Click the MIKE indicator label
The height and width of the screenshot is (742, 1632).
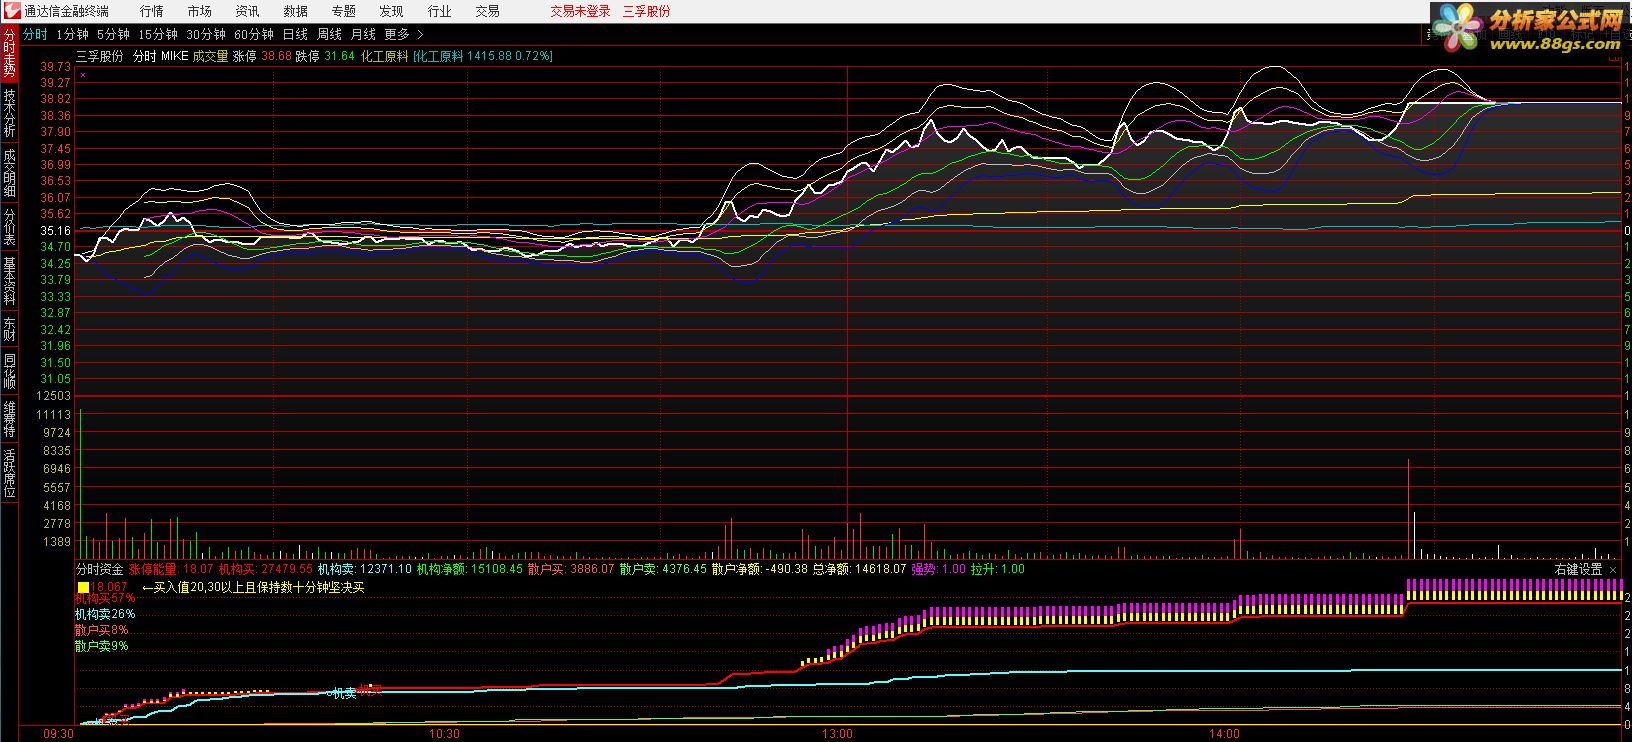174,57
